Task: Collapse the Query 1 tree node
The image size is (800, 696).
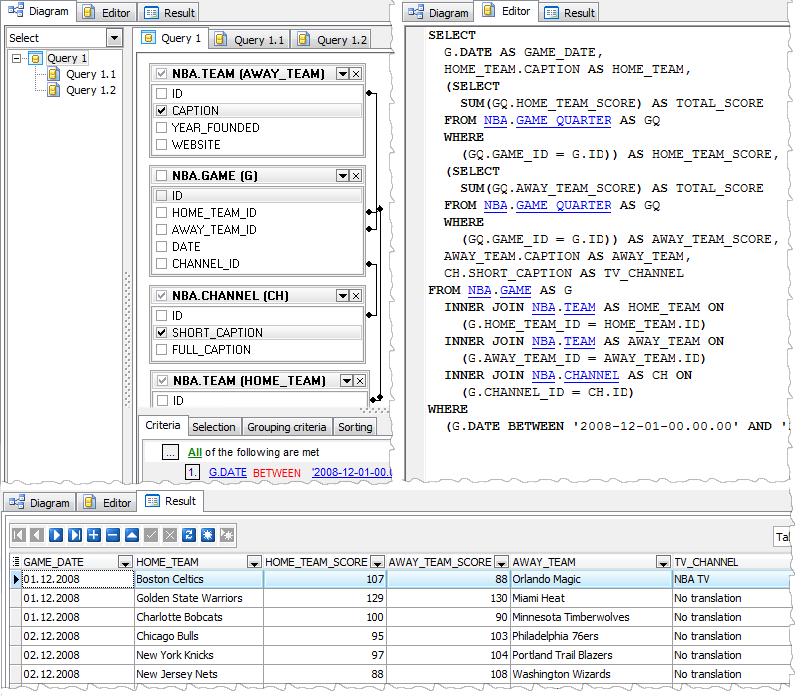Action: coord(18,59)
